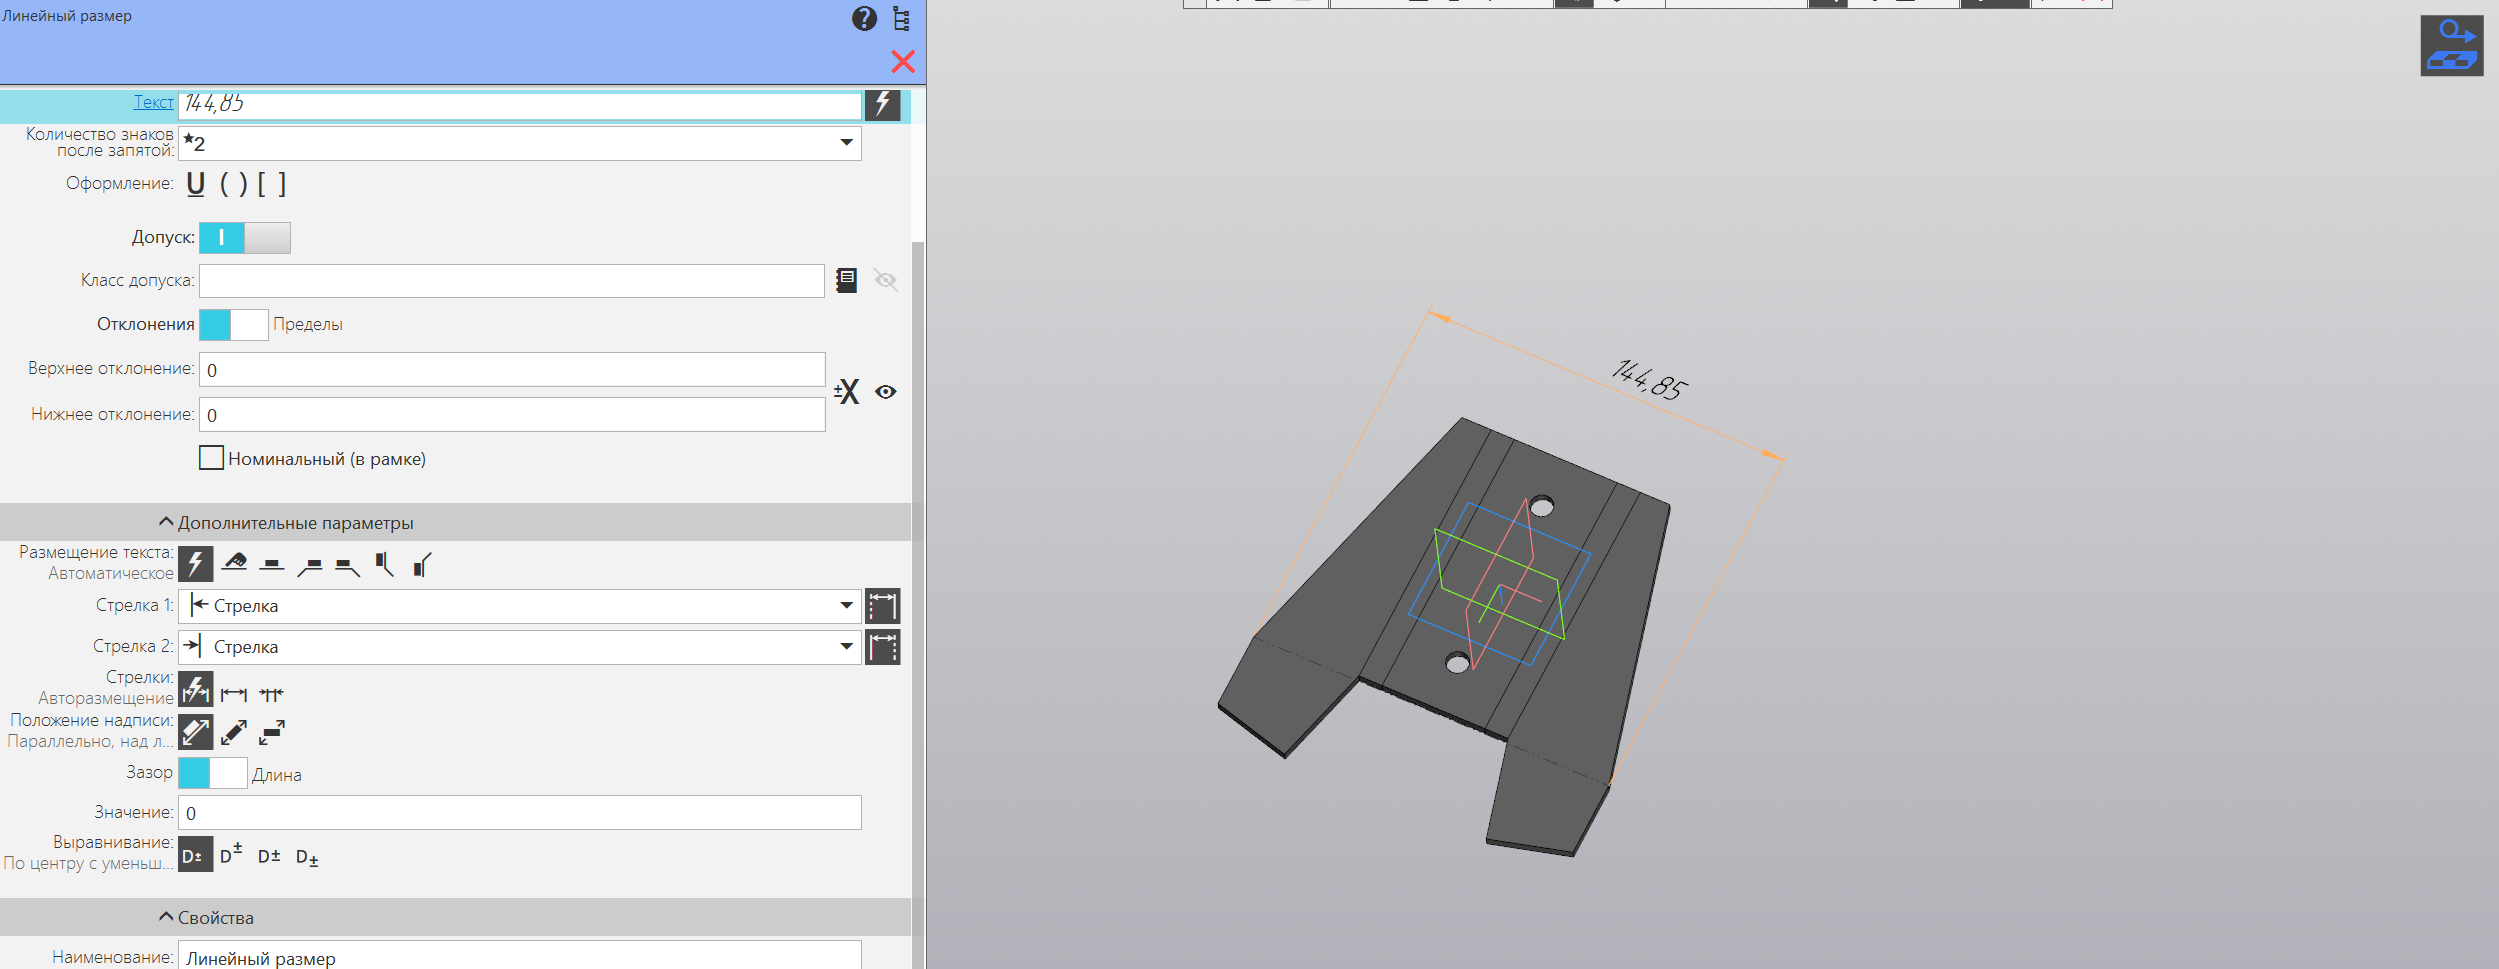This screenshot has width=2499, height=969.
Task: Apply round parentheses formatting to dimension
Action: pos(233,184)
